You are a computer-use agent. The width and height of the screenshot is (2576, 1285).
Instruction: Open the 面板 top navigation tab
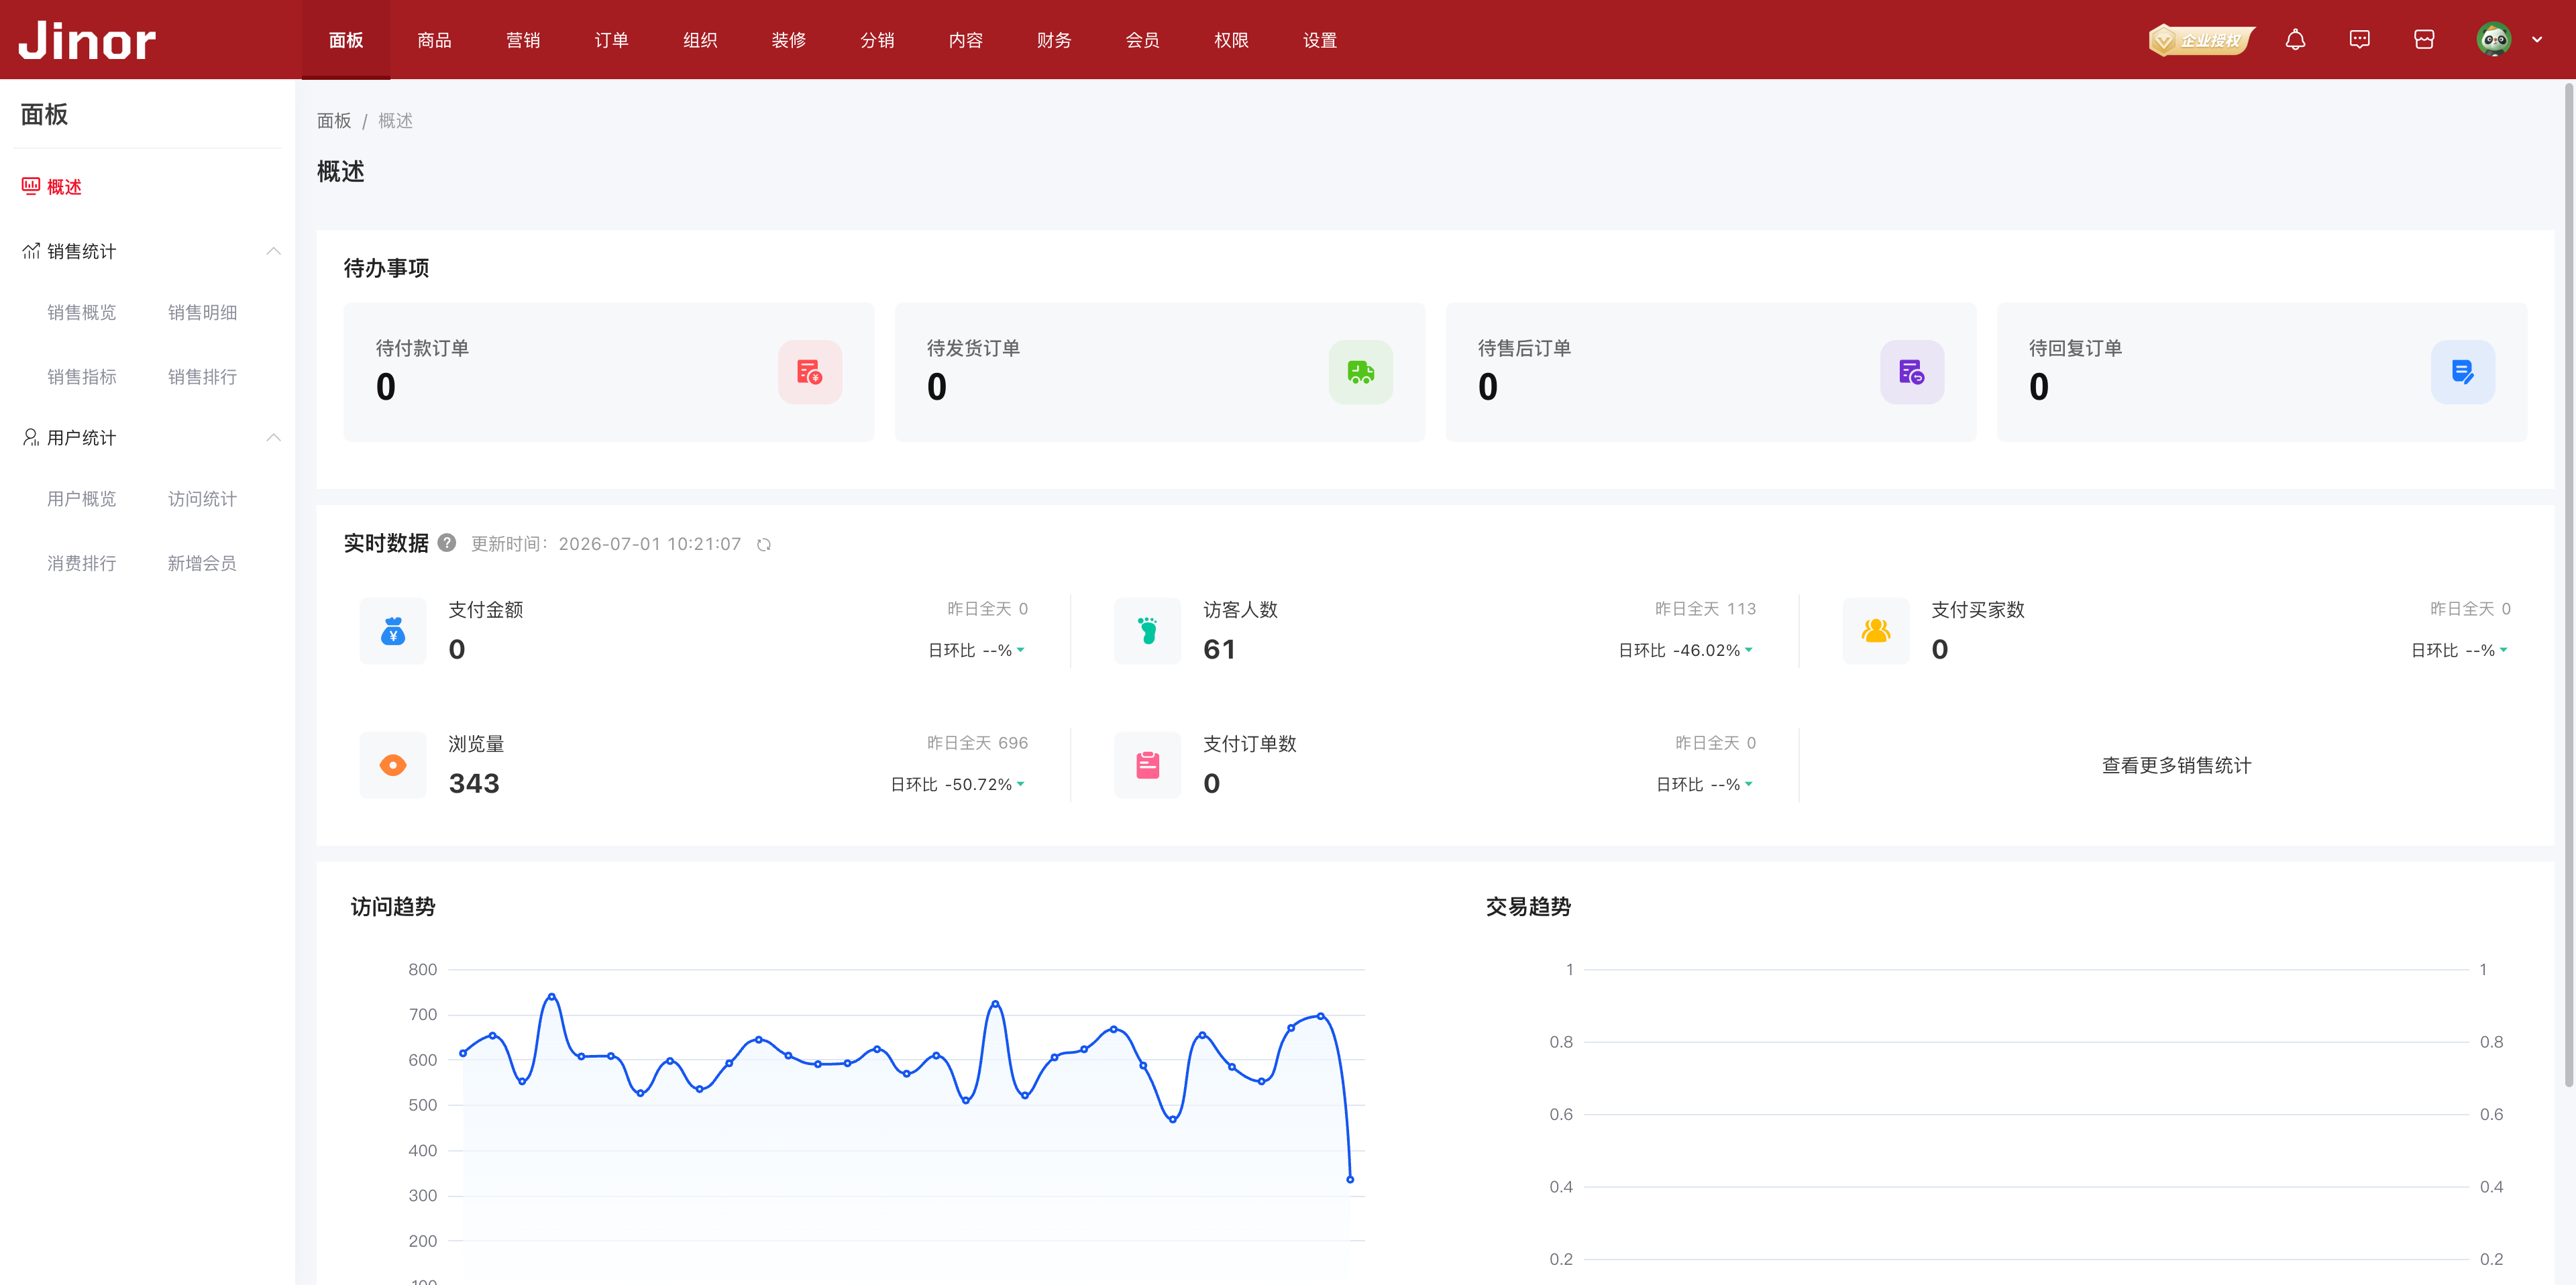pyautogui.click(x=346, y=40)
